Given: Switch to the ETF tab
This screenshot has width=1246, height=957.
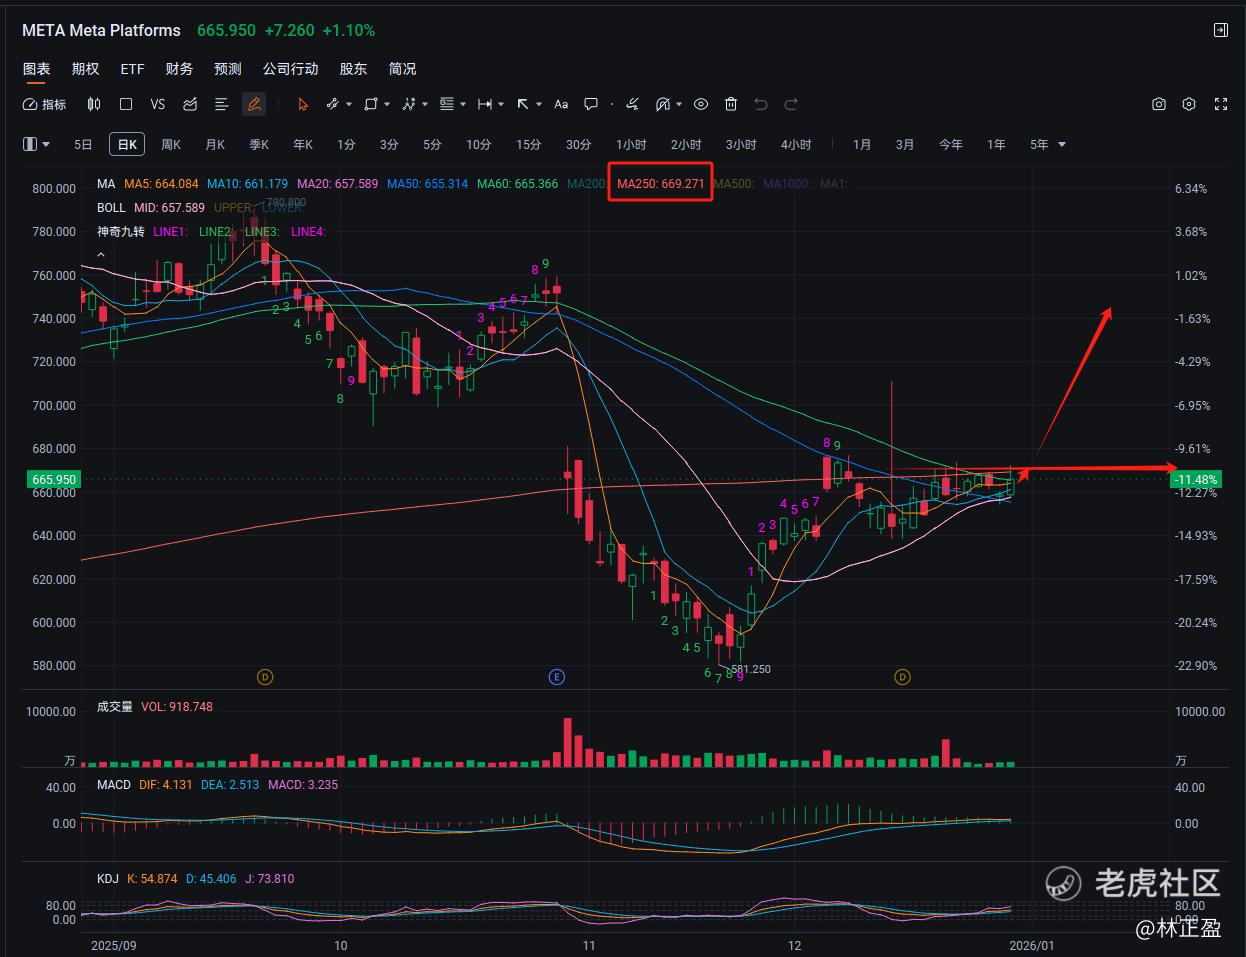Looking at the screenshot, I should pyautogui.click(x=132, y=69).
